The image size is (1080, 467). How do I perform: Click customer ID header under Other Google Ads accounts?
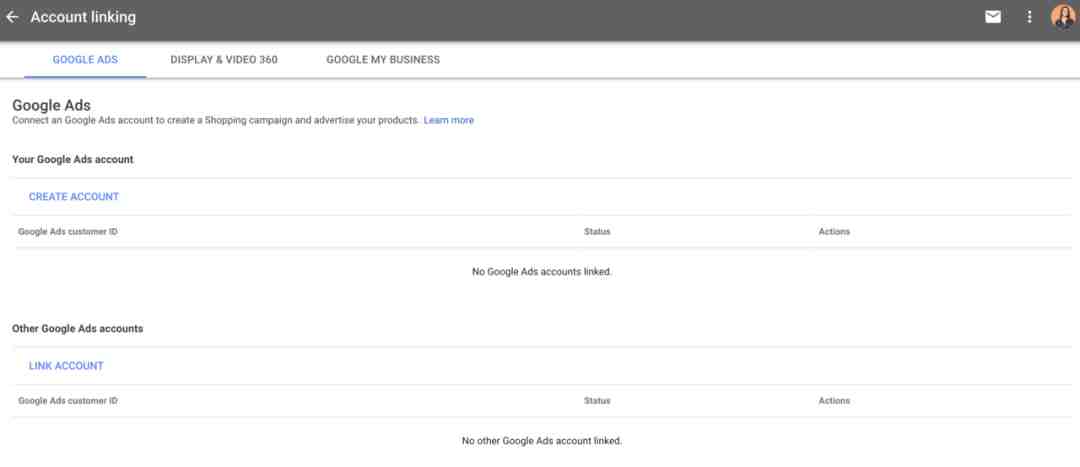pyautogui.click(x=68, y=401)
